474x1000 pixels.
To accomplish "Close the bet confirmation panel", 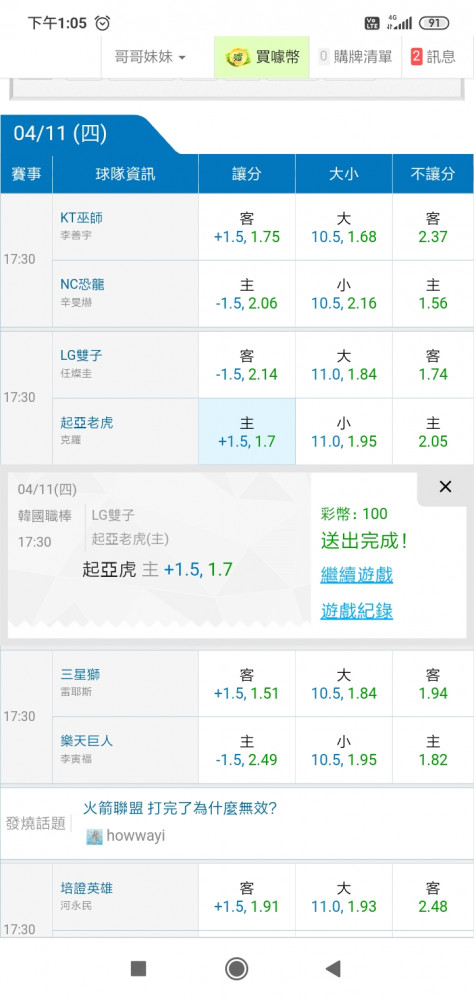I will (x=445, y=487).
